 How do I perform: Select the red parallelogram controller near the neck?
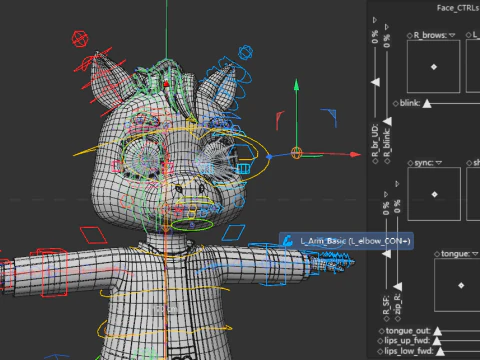pos(93,235)
